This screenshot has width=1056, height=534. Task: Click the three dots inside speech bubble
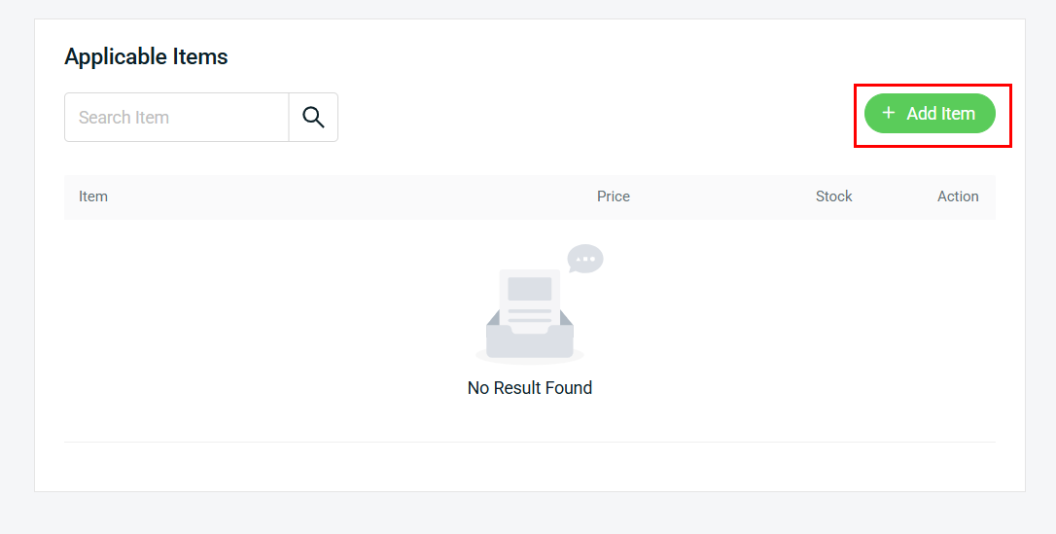pyautogui.click(x=585, y=258)
